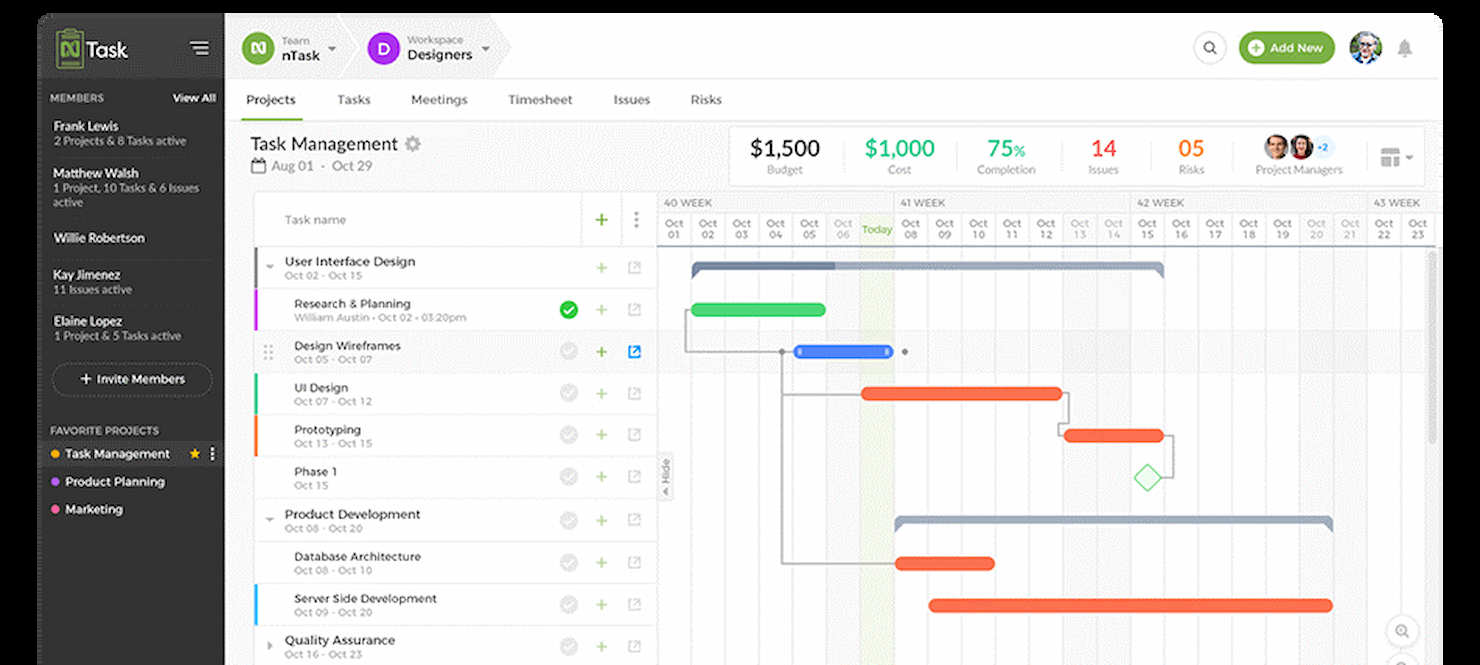Click the Add New button
The image size is (1480, 665).
point(1287,48)
